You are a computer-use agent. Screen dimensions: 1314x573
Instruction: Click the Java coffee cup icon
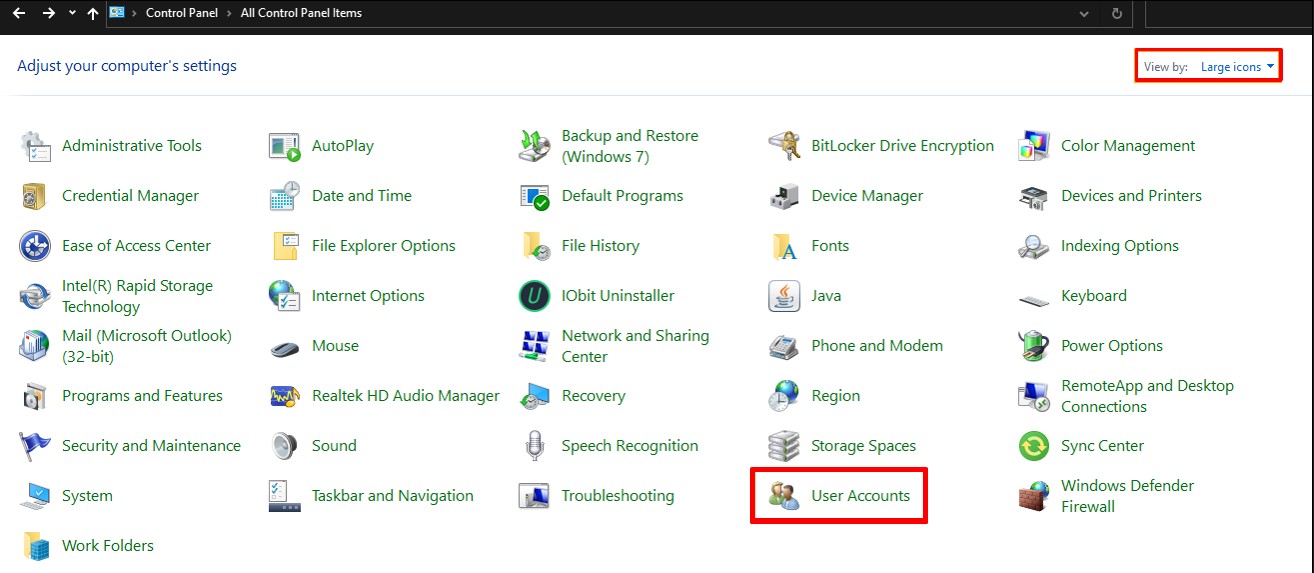tap(784, 296)
